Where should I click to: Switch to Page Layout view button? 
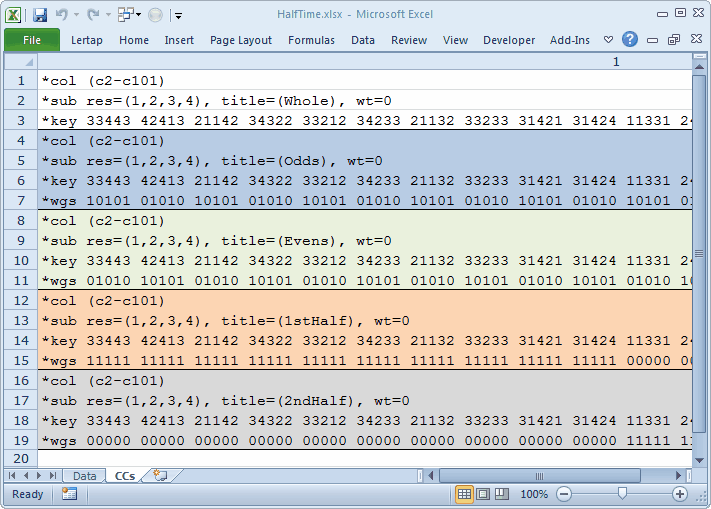click(x=483, y=494)
